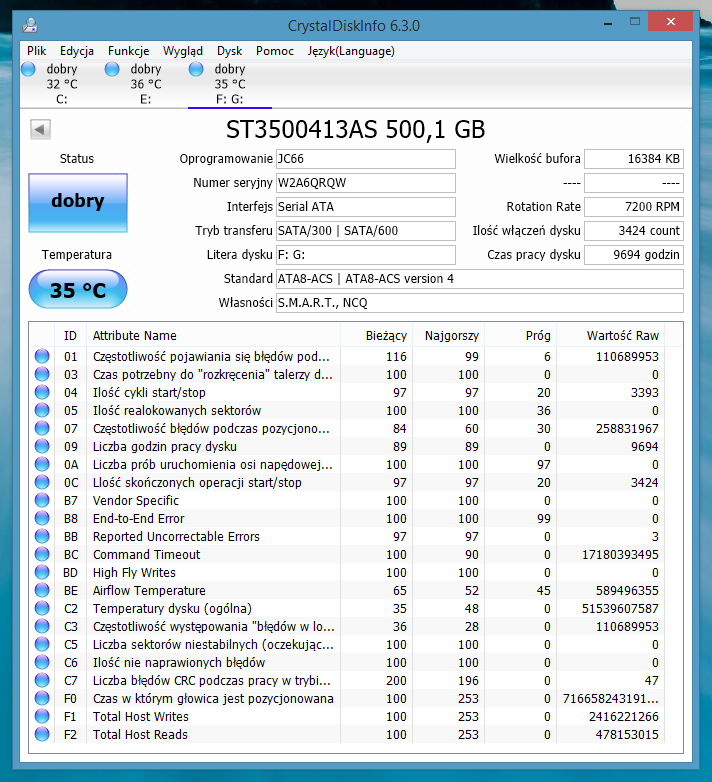The width and height of the screenshot is (712, 782).
Task: Open the Funkcje menu
Action: click(129, 51)
